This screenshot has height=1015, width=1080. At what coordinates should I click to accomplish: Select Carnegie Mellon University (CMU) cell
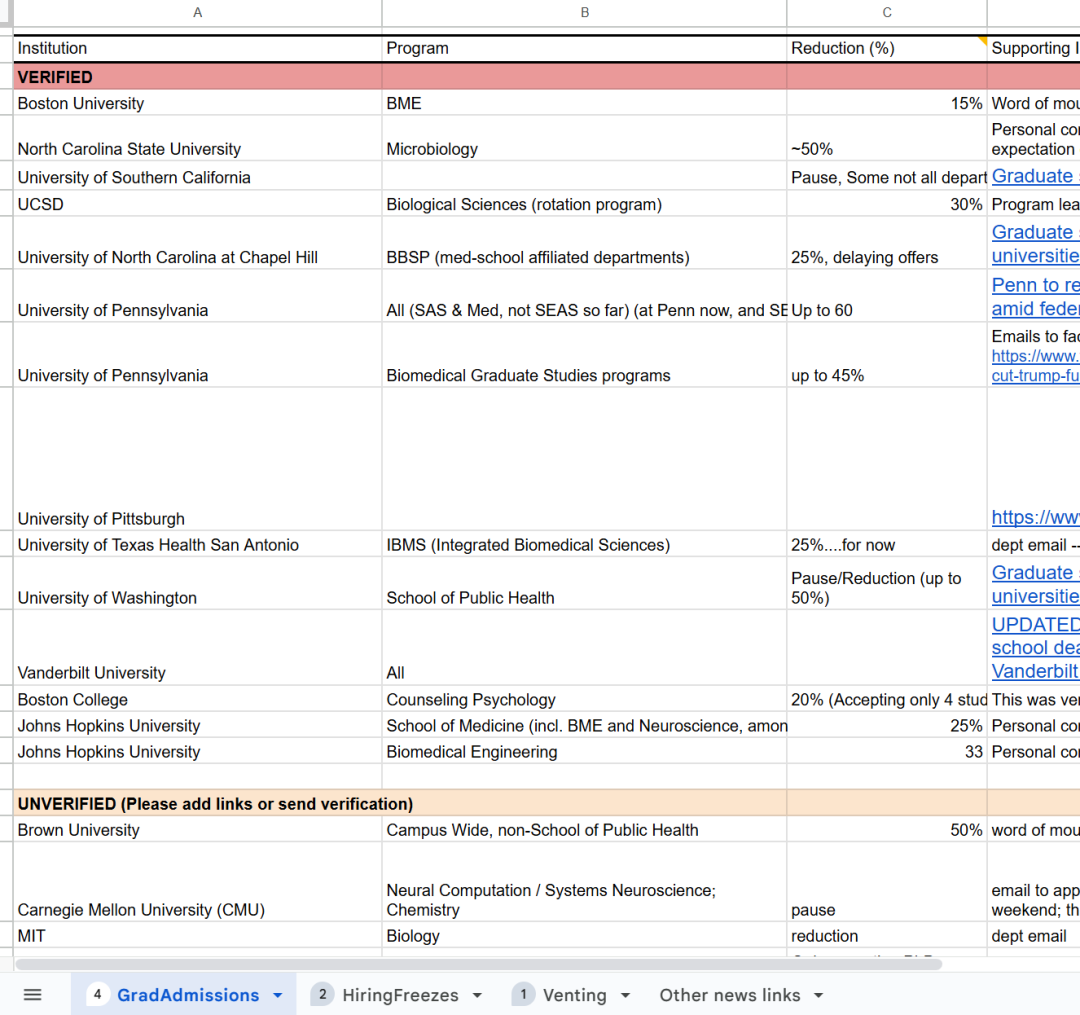click(x=198, y=882)
